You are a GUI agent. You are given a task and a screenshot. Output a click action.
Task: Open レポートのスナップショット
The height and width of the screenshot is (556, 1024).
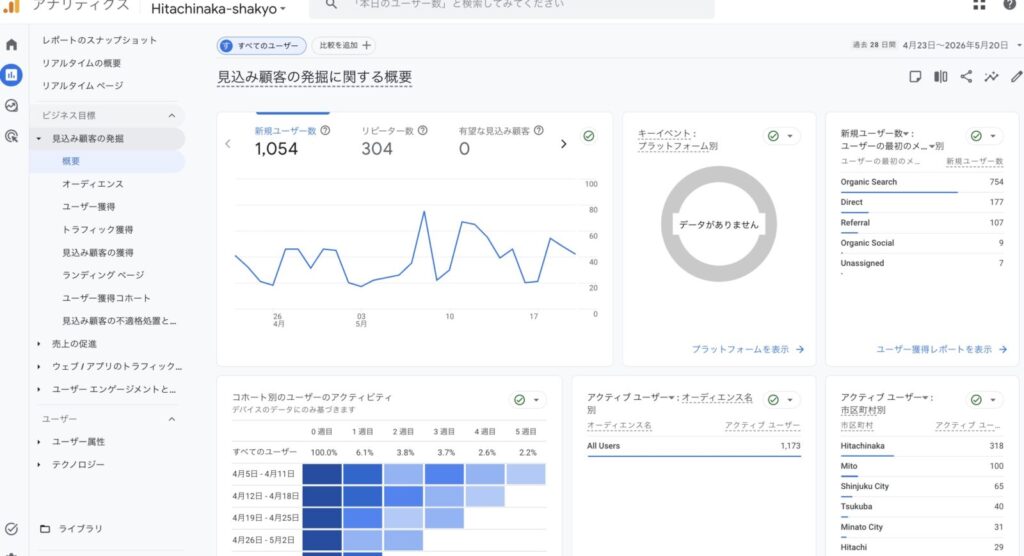pyautogui.click(x=99, y=40)
